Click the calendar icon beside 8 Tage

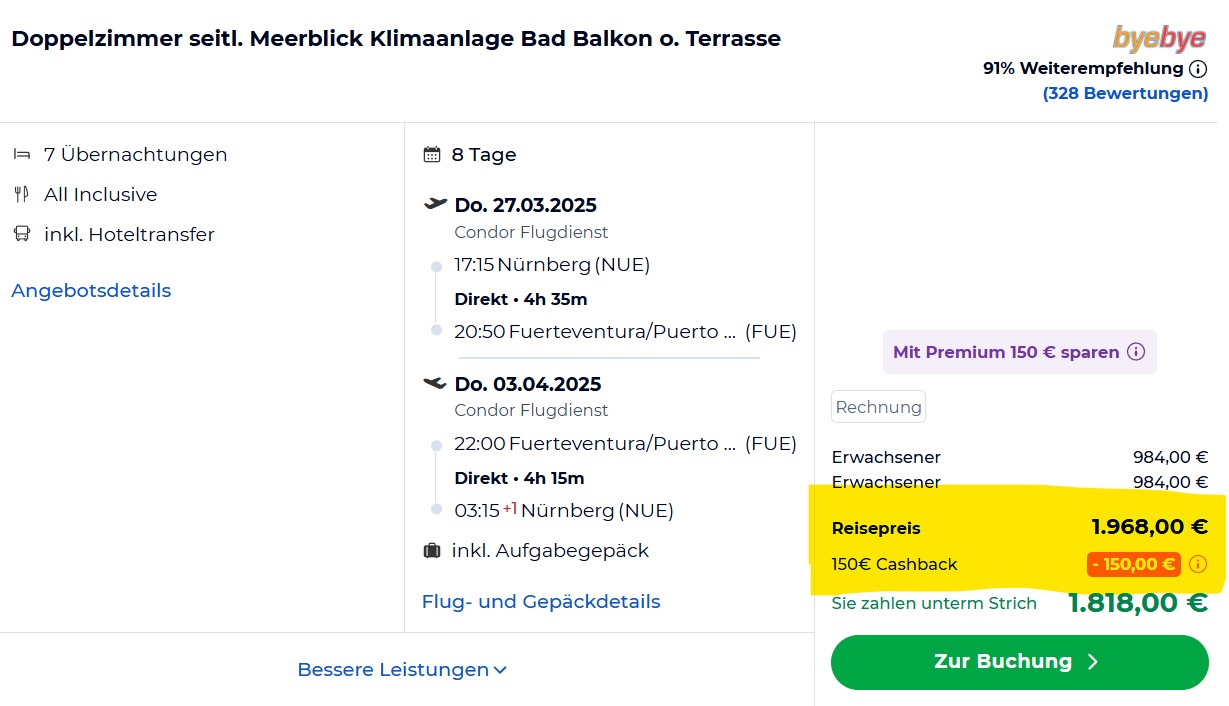(x=432, y=155)
